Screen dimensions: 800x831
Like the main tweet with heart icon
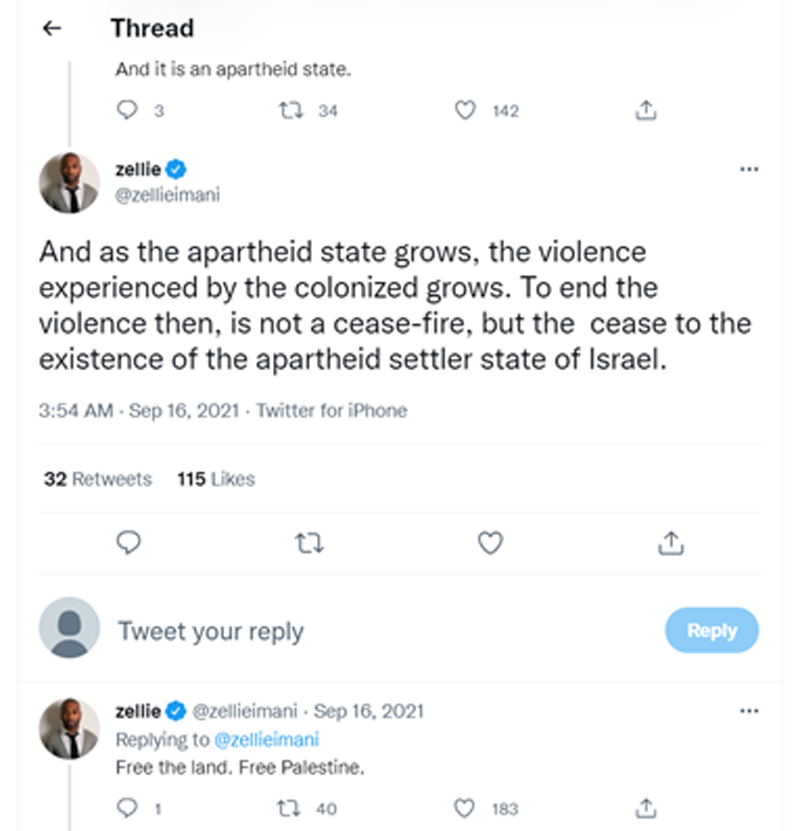click(489, 542)
